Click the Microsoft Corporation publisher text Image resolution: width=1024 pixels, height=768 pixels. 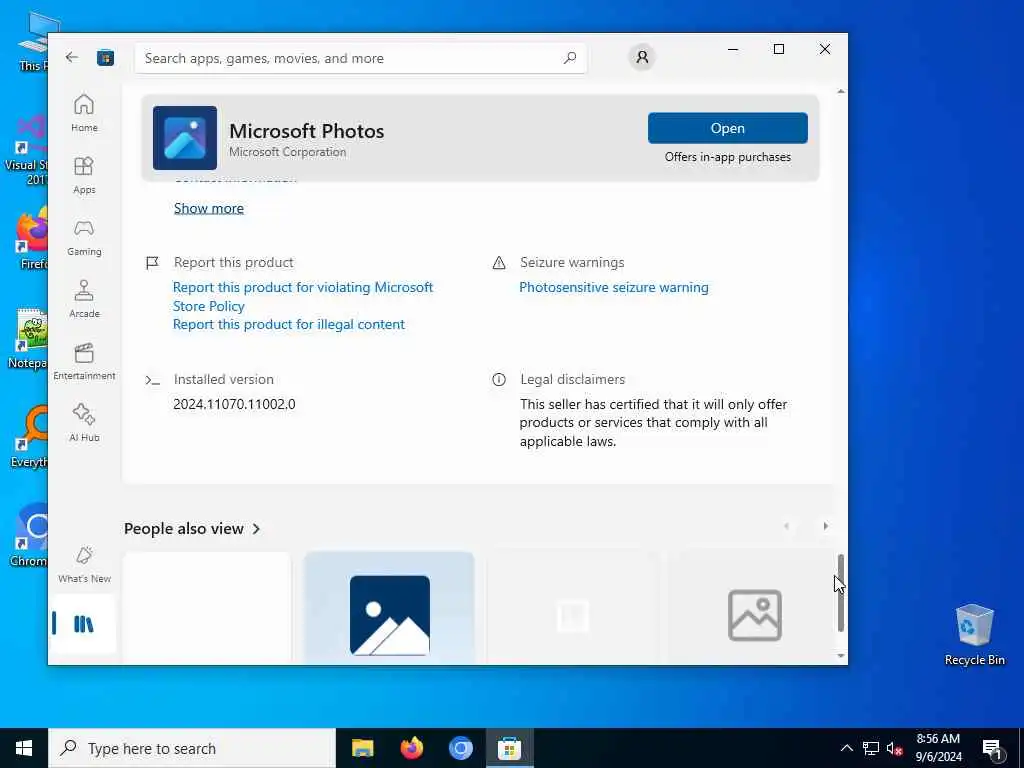[287, 152]
